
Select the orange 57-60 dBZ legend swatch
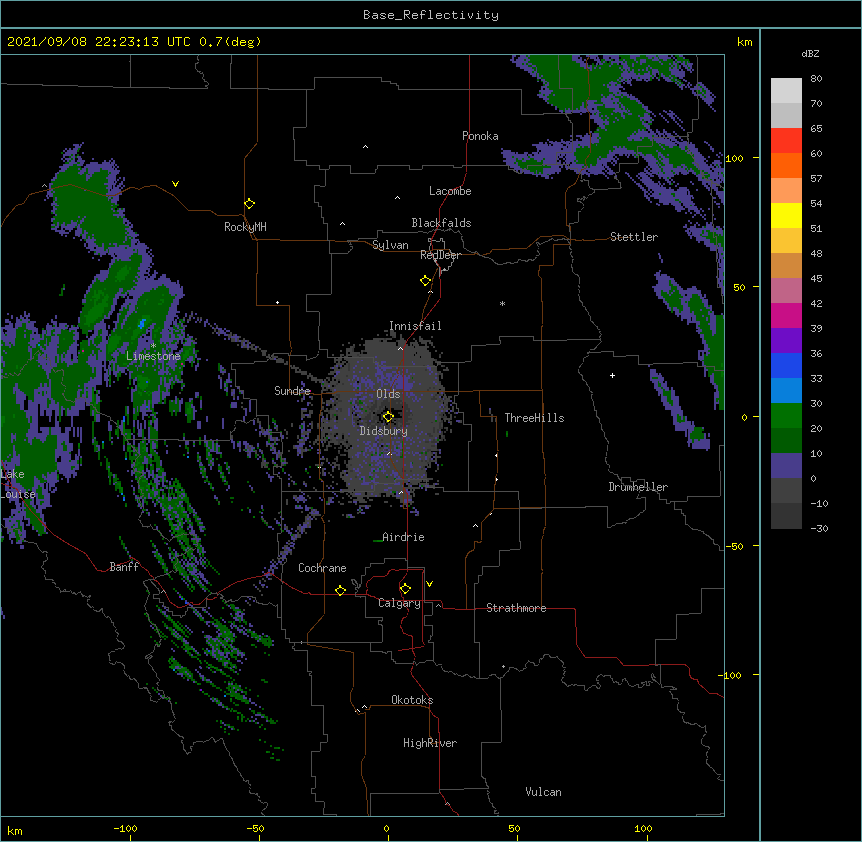[x=786, y=165]
